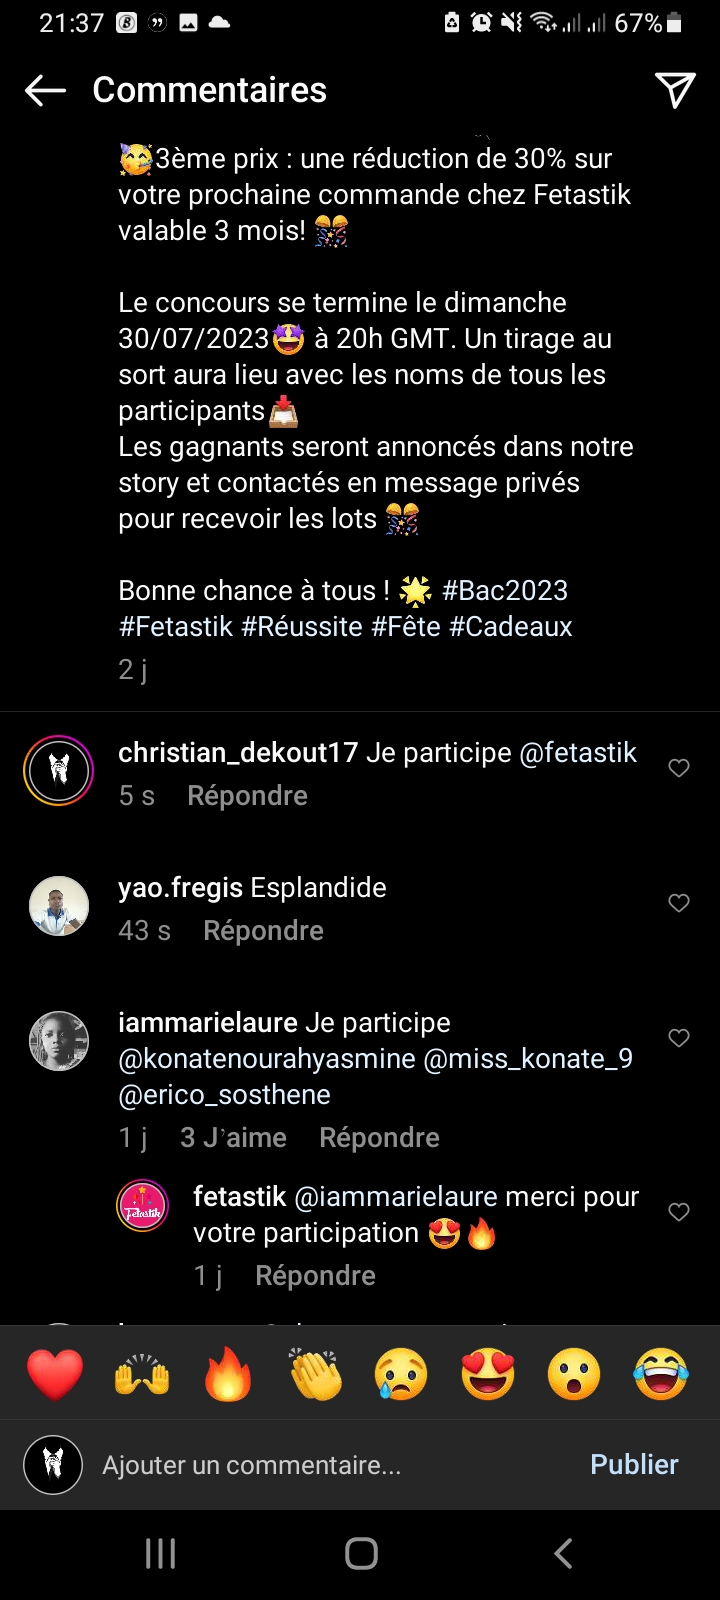Insert the crying sad face emoji
The width and height of the screenshot is (720, 1600).
click(x=401, y=1373)
